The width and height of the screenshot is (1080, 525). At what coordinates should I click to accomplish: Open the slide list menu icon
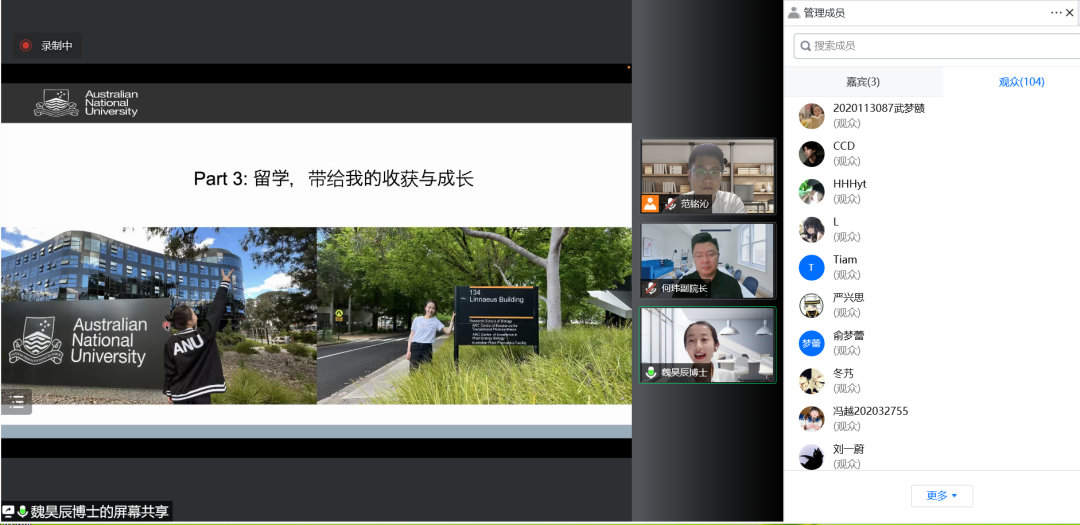pyautogui.click(x=17, y=401)
